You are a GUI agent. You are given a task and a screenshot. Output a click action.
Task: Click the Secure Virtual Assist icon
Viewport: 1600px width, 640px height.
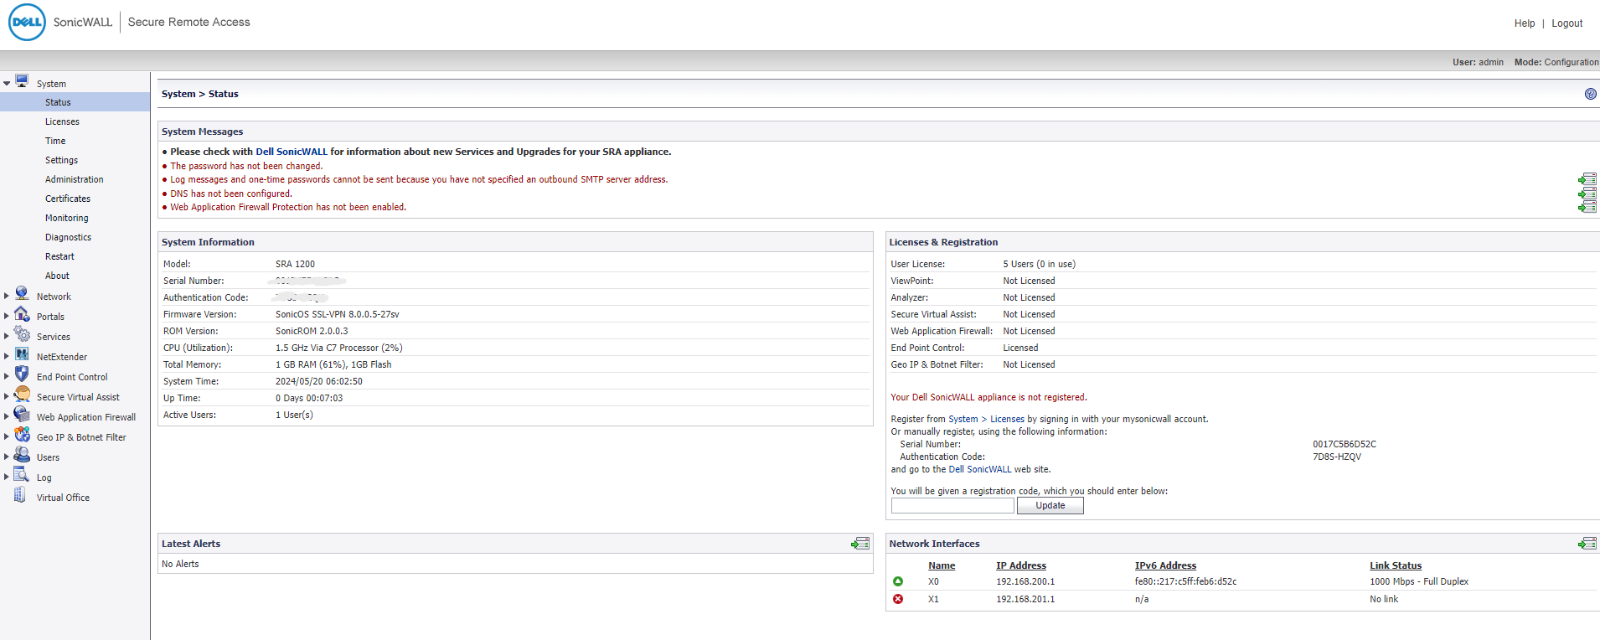(x=22, y=394)
